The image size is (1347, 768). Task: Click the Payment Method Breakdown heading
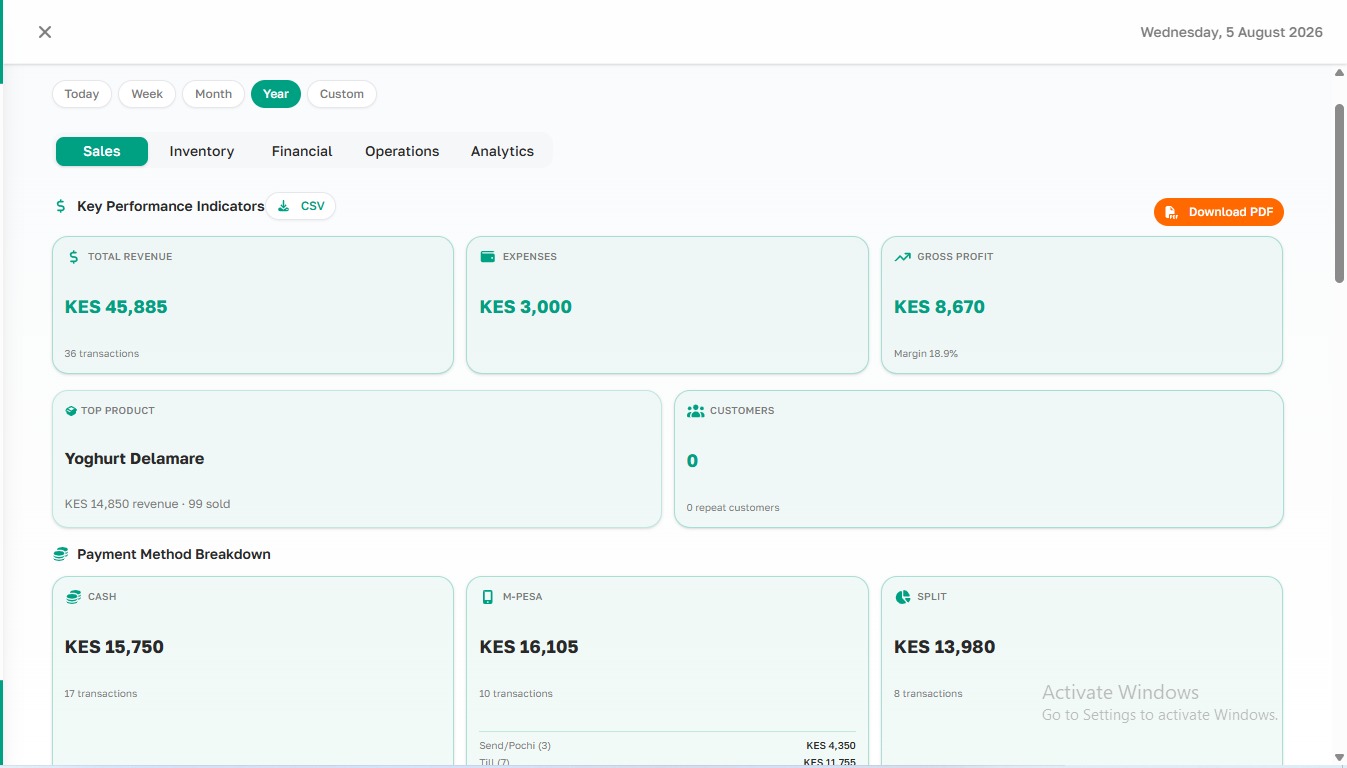coord(174,554)
